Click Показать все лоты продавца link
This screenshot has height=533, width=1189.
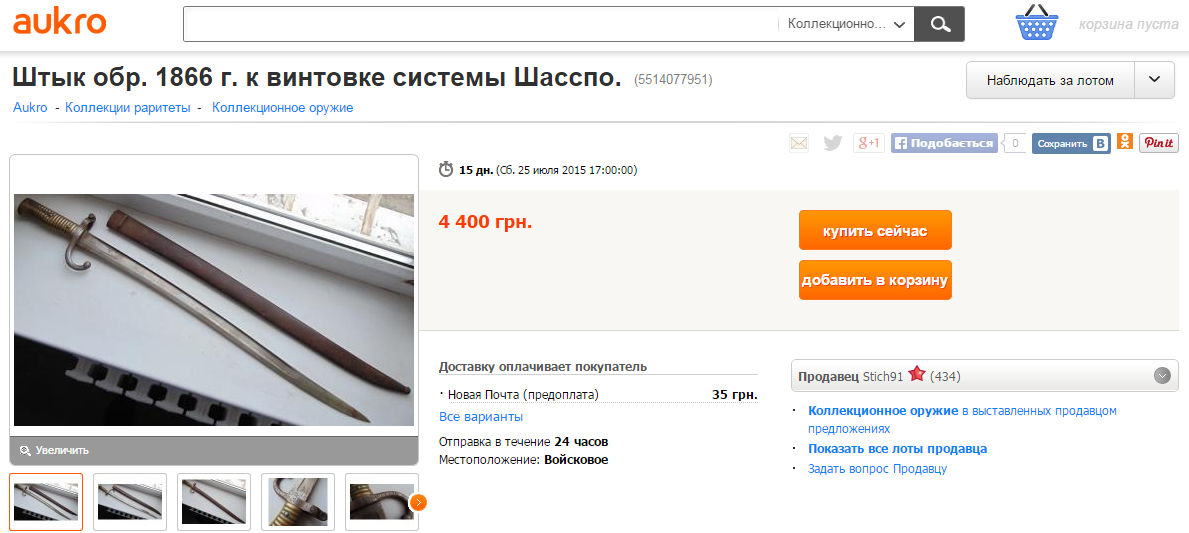898,449
